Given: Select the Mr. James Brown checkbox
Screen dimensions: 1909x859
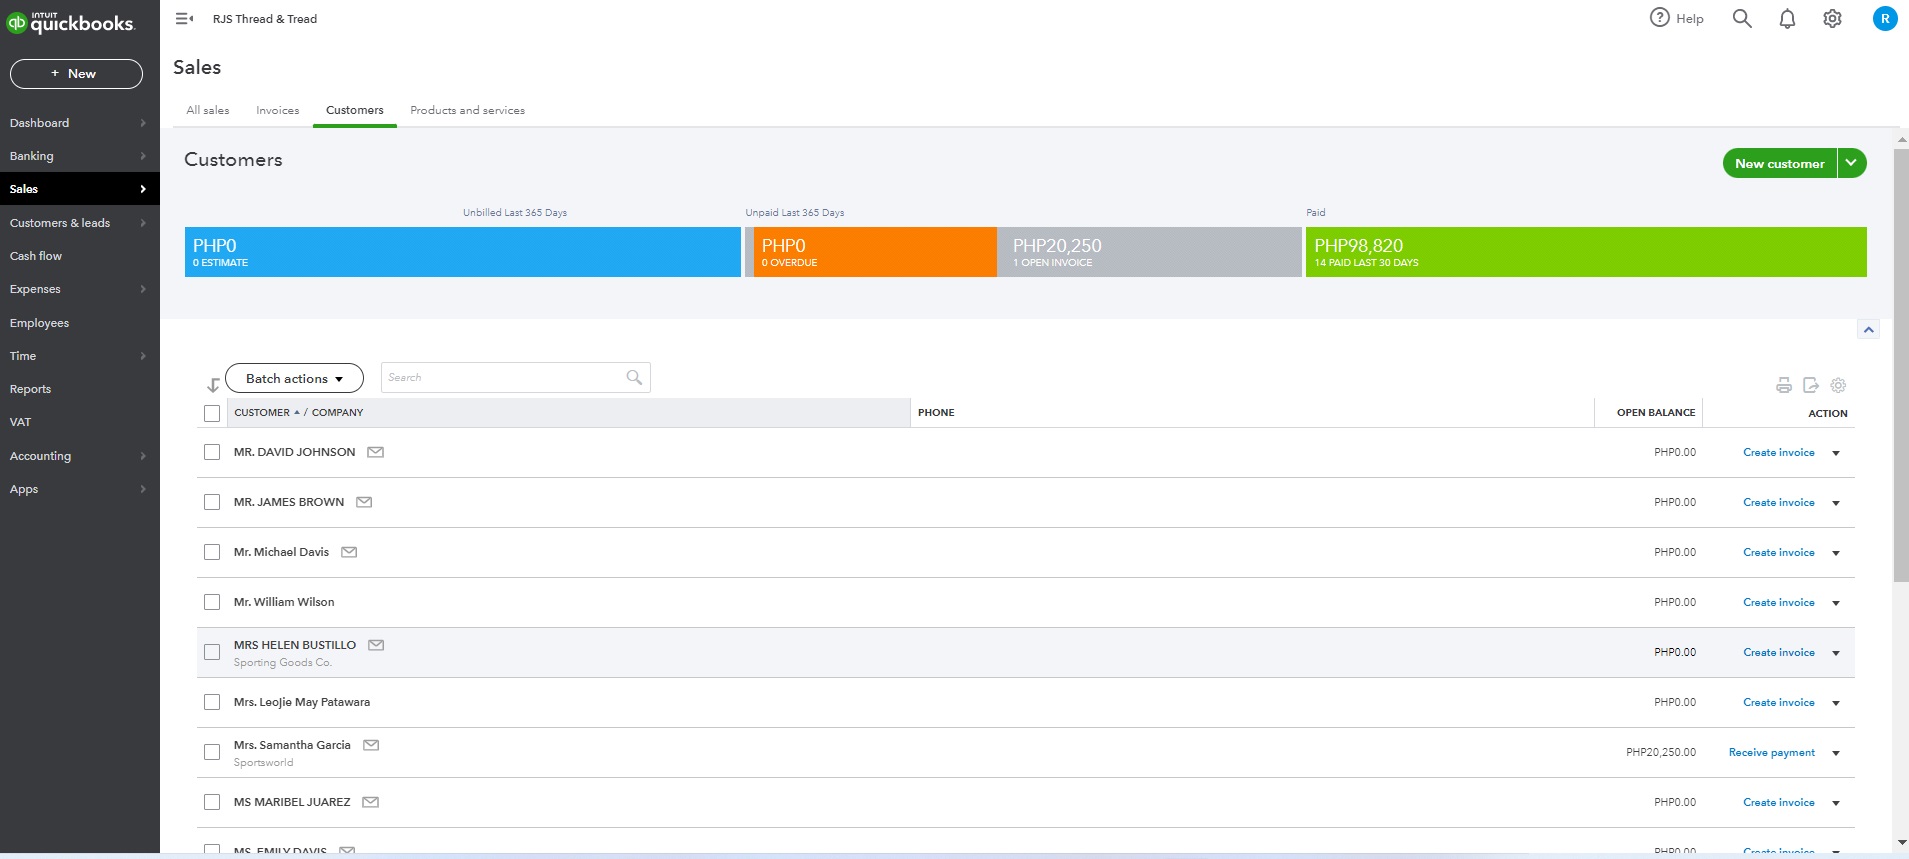Looking at the screenshot, I should [x=212, y=502].
